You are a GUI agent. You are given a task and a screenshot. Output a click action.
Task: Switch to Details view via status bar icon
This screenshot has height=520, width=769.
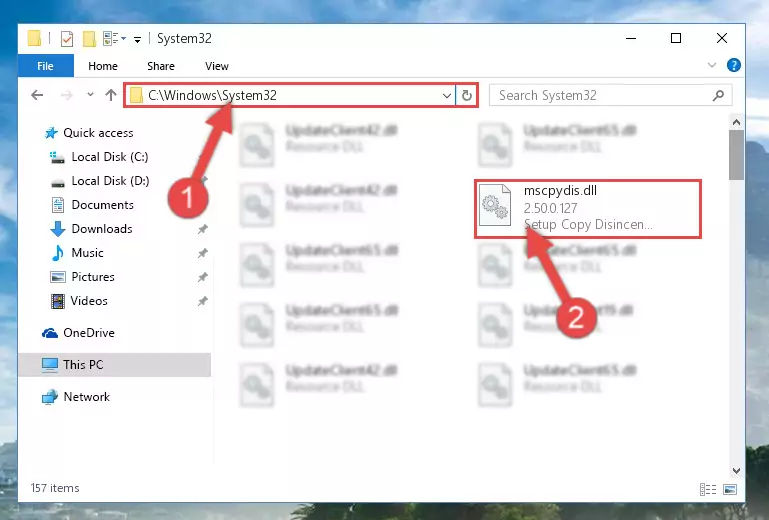(x=708, y=490)
